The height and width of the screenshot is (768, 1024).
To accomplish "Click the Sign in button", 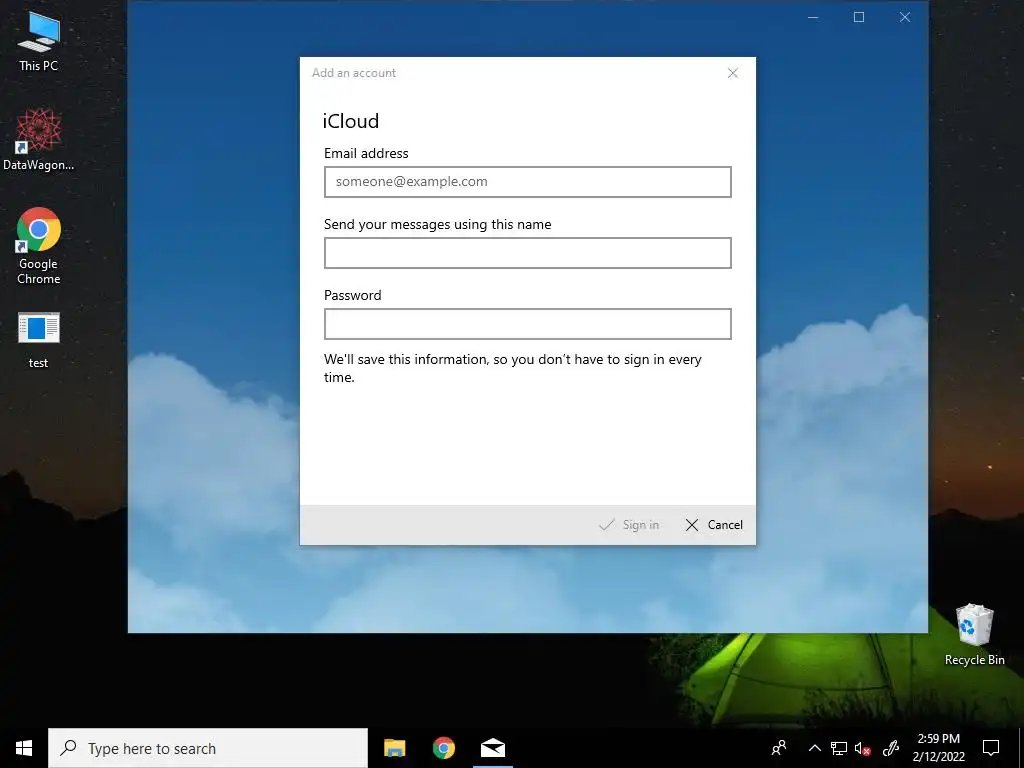I will [629, 525].
